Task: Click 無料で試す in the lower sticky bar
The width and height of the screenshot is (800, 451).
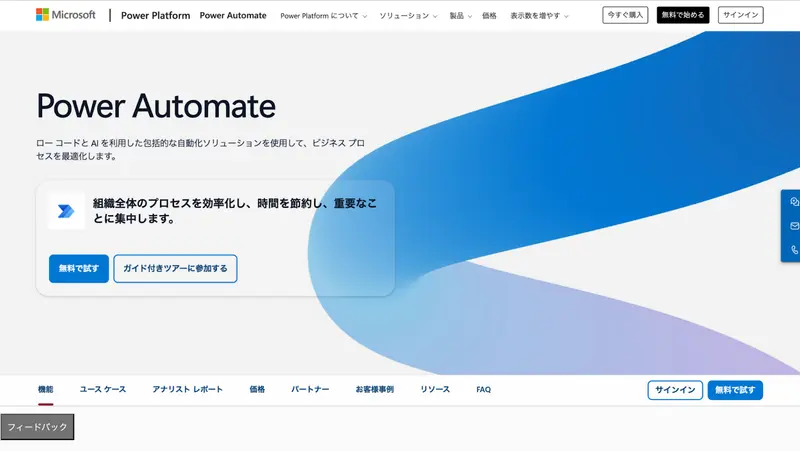Action: pos(735,390)
